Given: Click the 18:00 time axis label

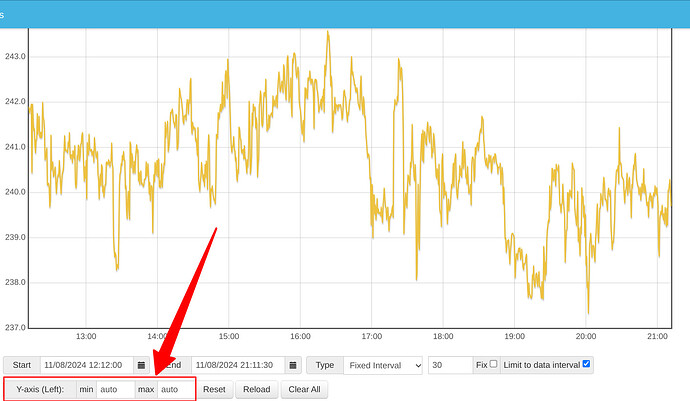Looking at the screenshot, I should coord(443,336).
